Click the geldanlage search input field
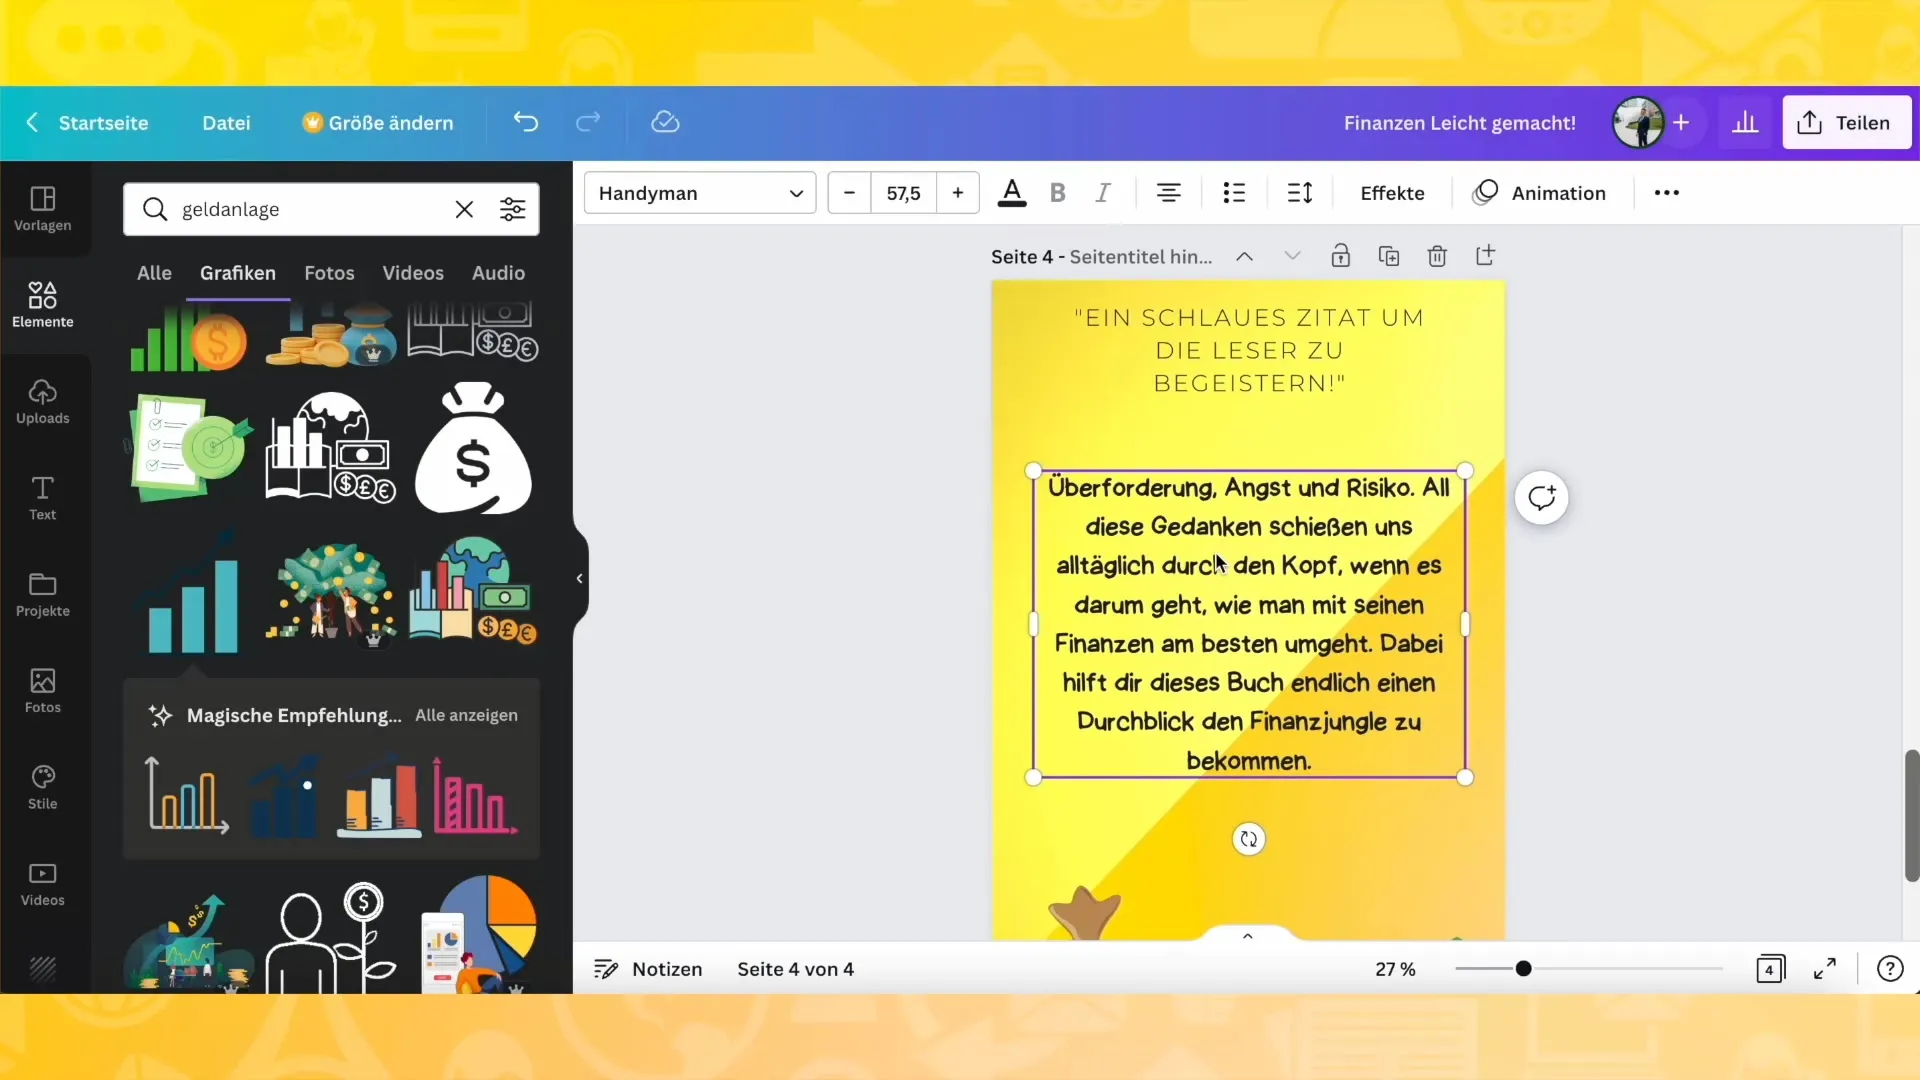The height and width of the screenshot is (1080, 1920). pyautogui.click(x=310, y=208)
